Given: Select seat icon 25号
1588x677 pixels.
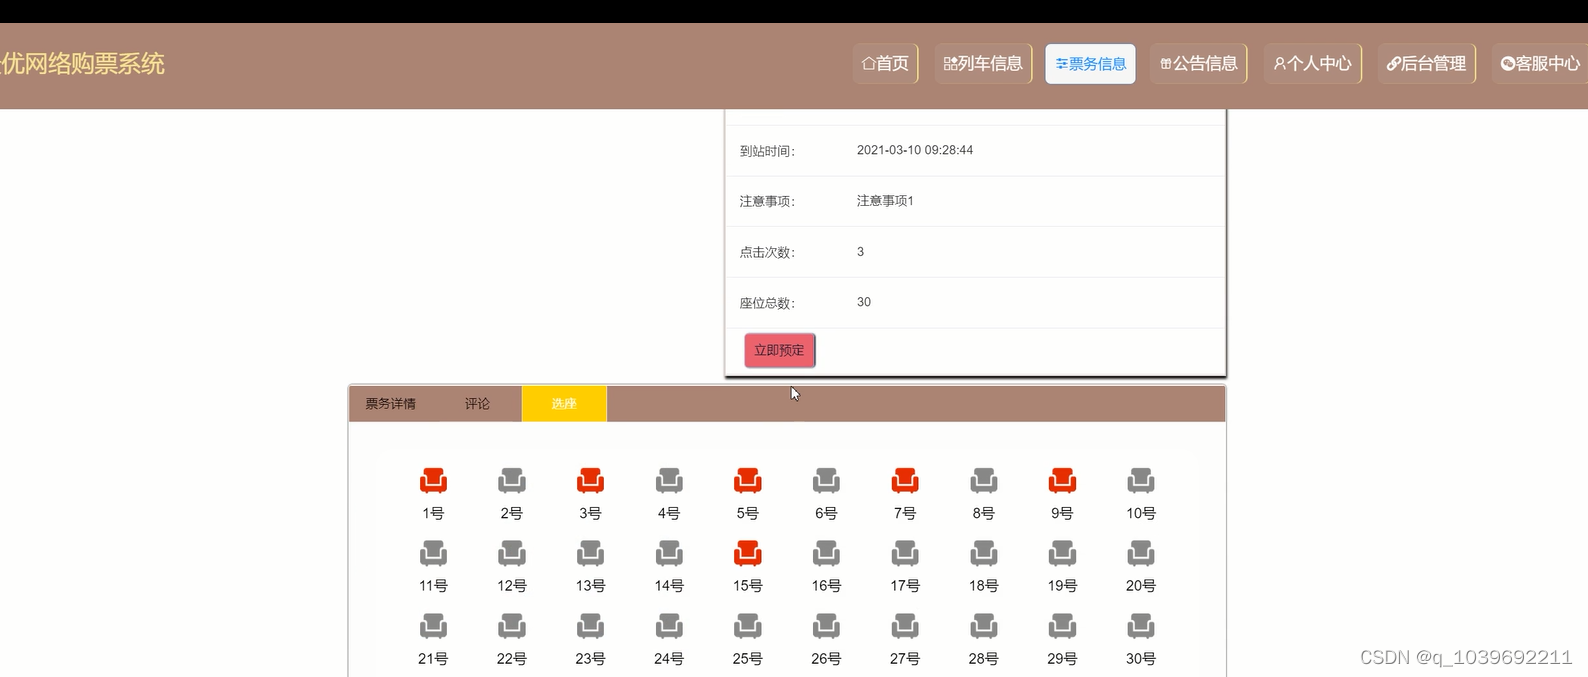Looking at the screenshot, I should [748, 626].
